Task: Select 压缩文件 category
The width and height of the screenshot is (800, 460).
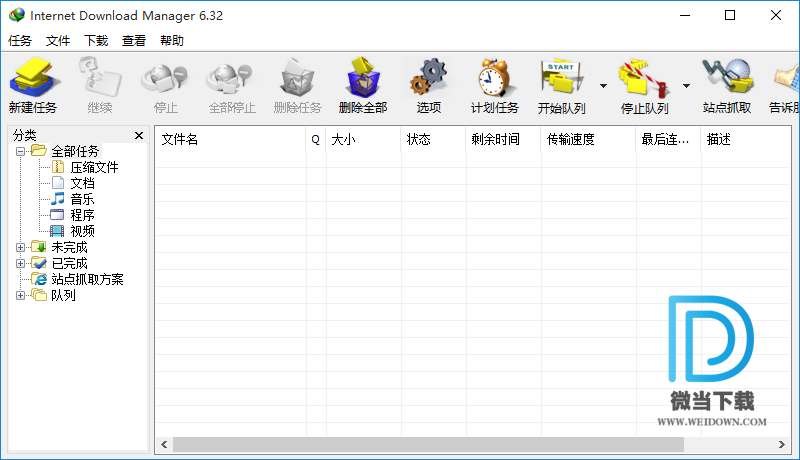Action: tap(94, 167)
